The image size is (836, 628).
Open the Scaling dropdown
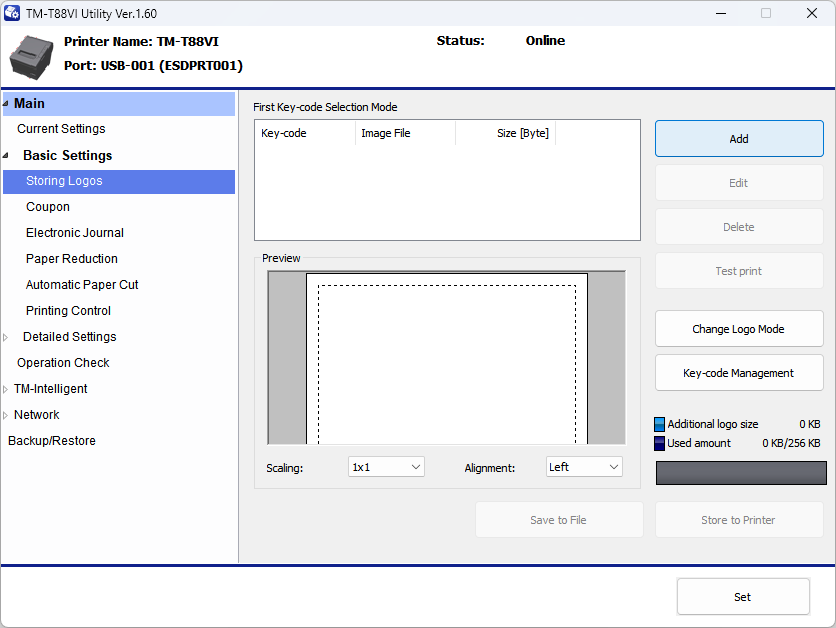pyautogui.click(x=386, y=467)
